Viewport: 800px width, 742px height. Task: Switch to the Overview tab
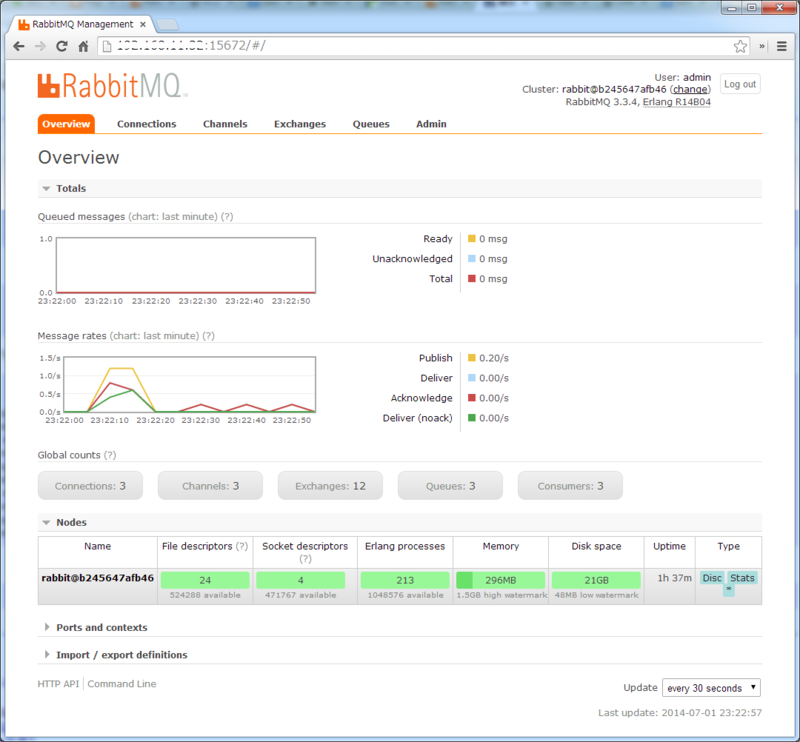tap(66, 124)
